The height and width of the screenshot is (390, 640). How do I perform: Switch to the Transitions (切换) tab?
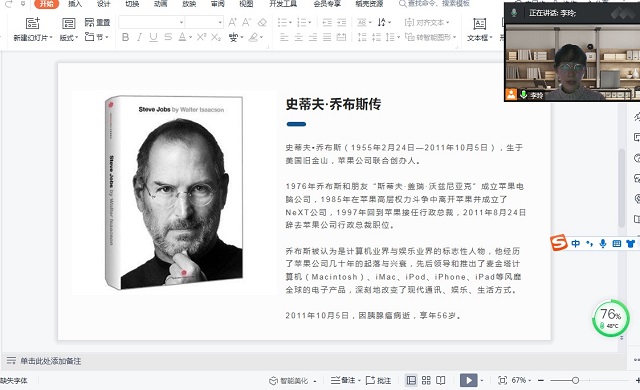coord(132,4)
